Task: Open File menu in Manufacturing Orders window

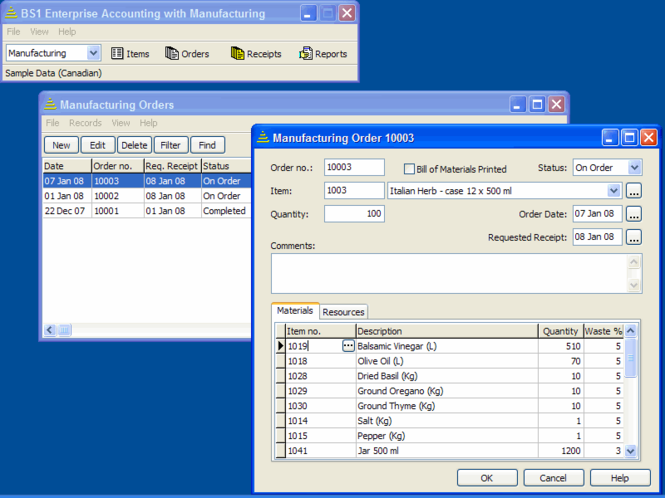Action: (x=52, y=123)
